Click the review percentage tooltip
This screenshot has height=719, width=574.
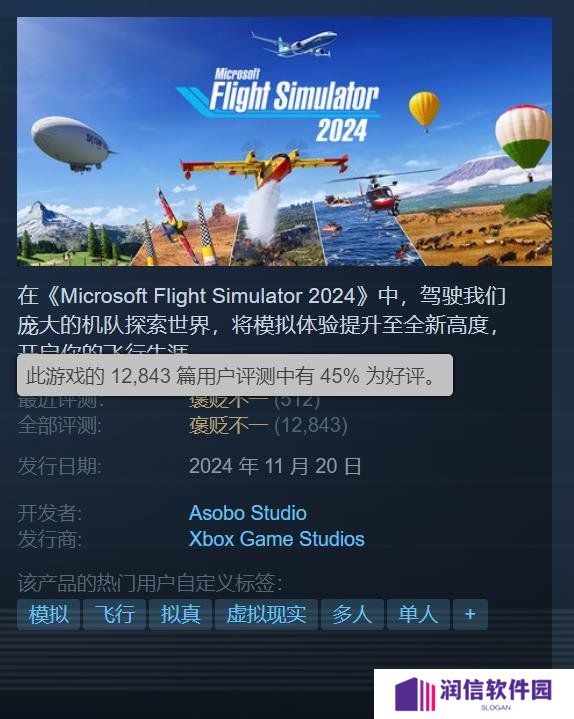pos(235,375)
